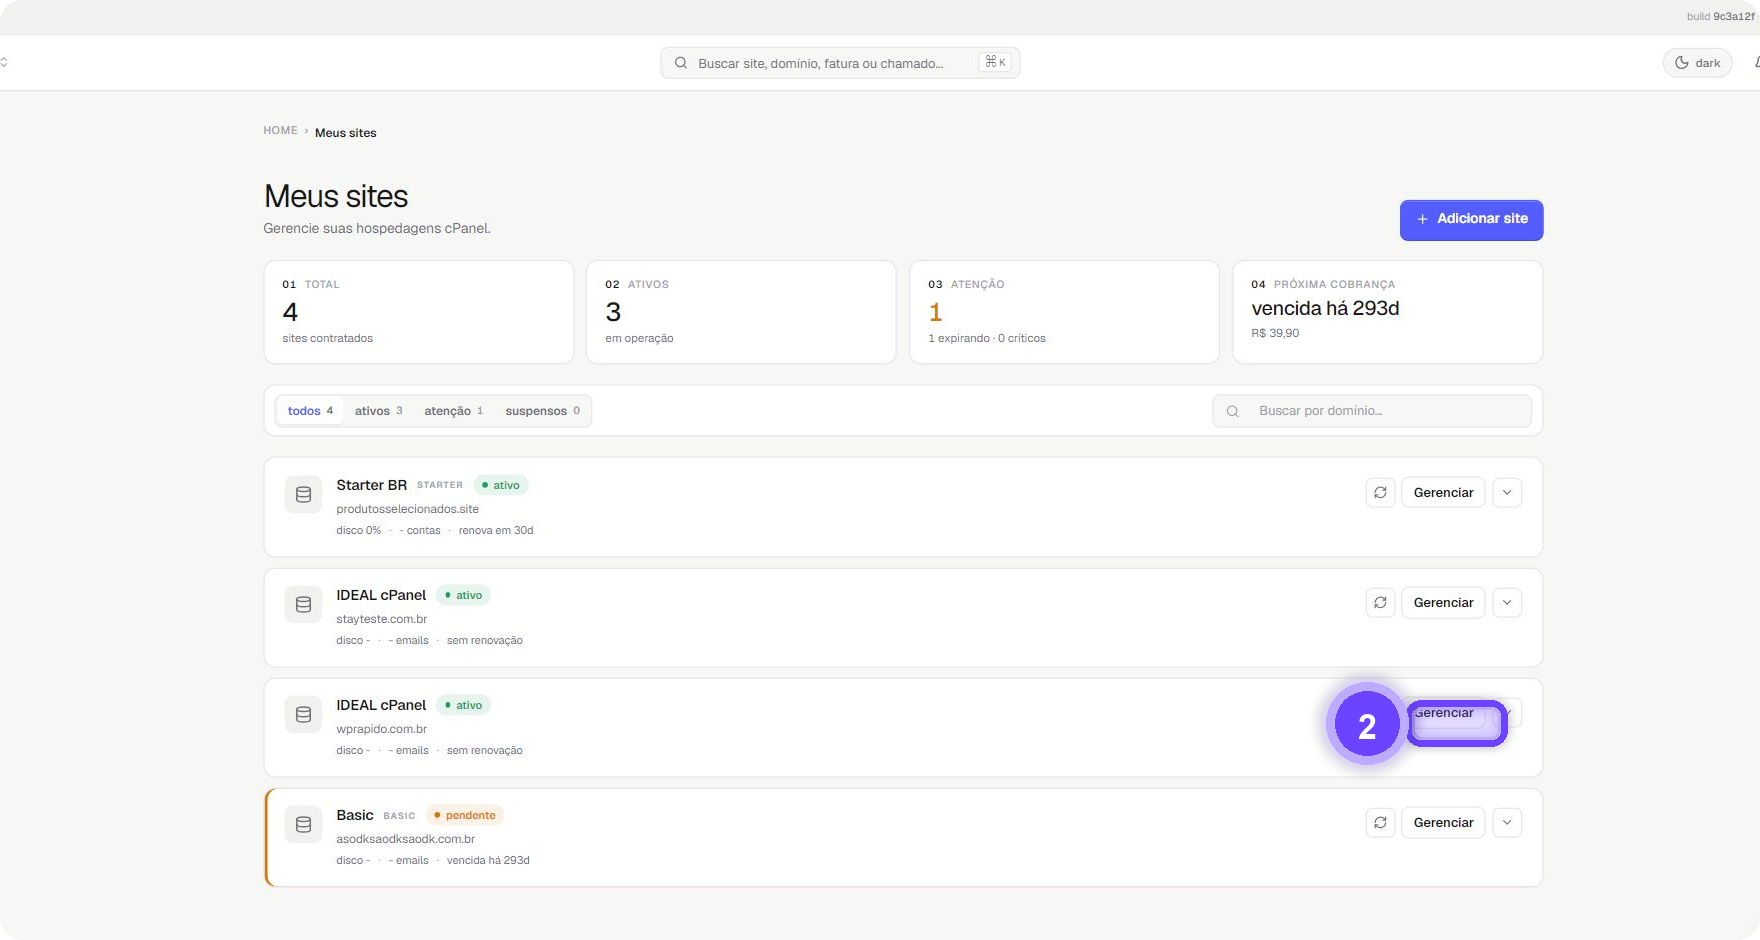
Task: Select the 'atenção' filter tab
Action: 453,411
